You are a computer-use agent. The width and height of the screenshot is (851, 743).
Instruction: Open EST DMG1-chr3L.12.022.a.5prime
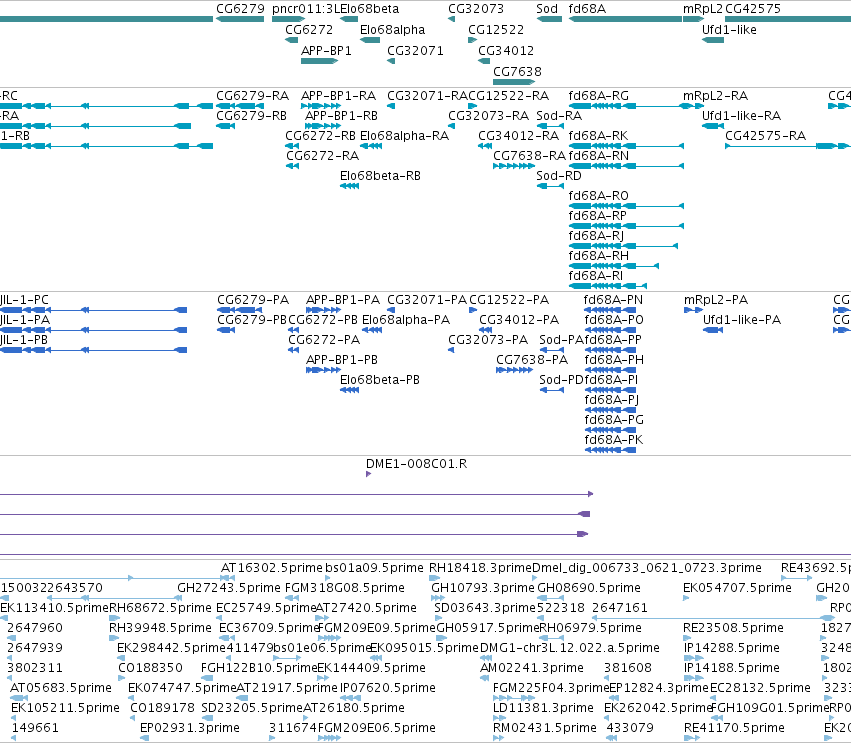484,658
